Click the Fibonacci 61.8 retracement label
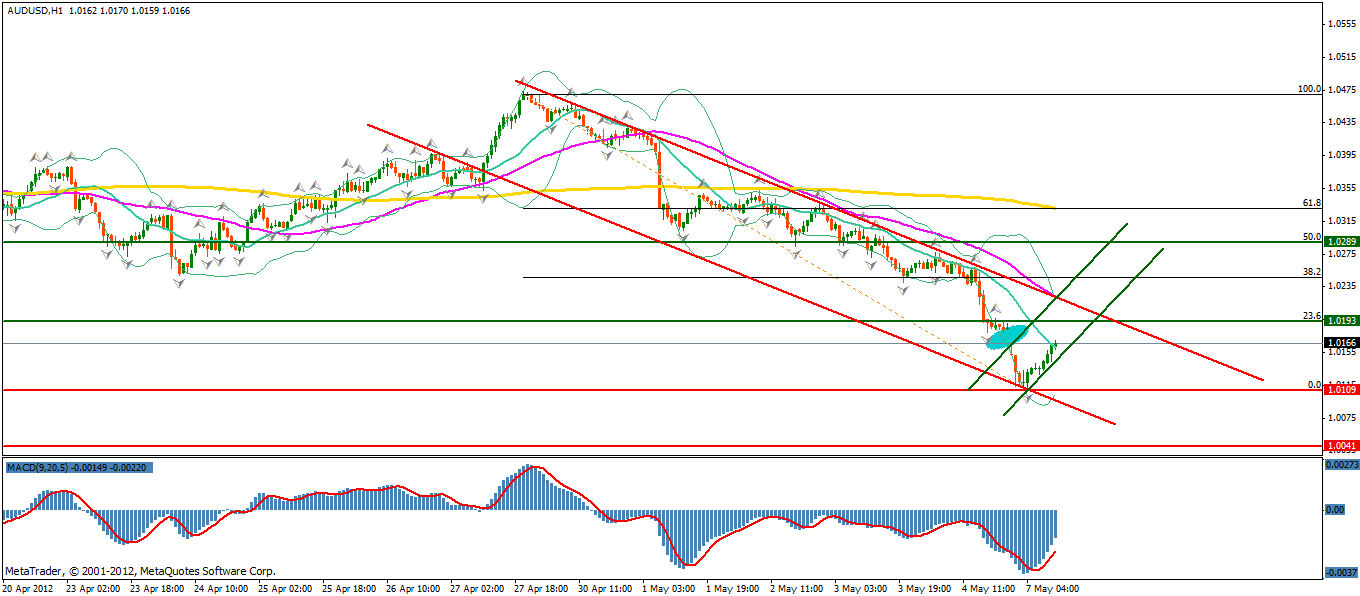 point(1312,202)
